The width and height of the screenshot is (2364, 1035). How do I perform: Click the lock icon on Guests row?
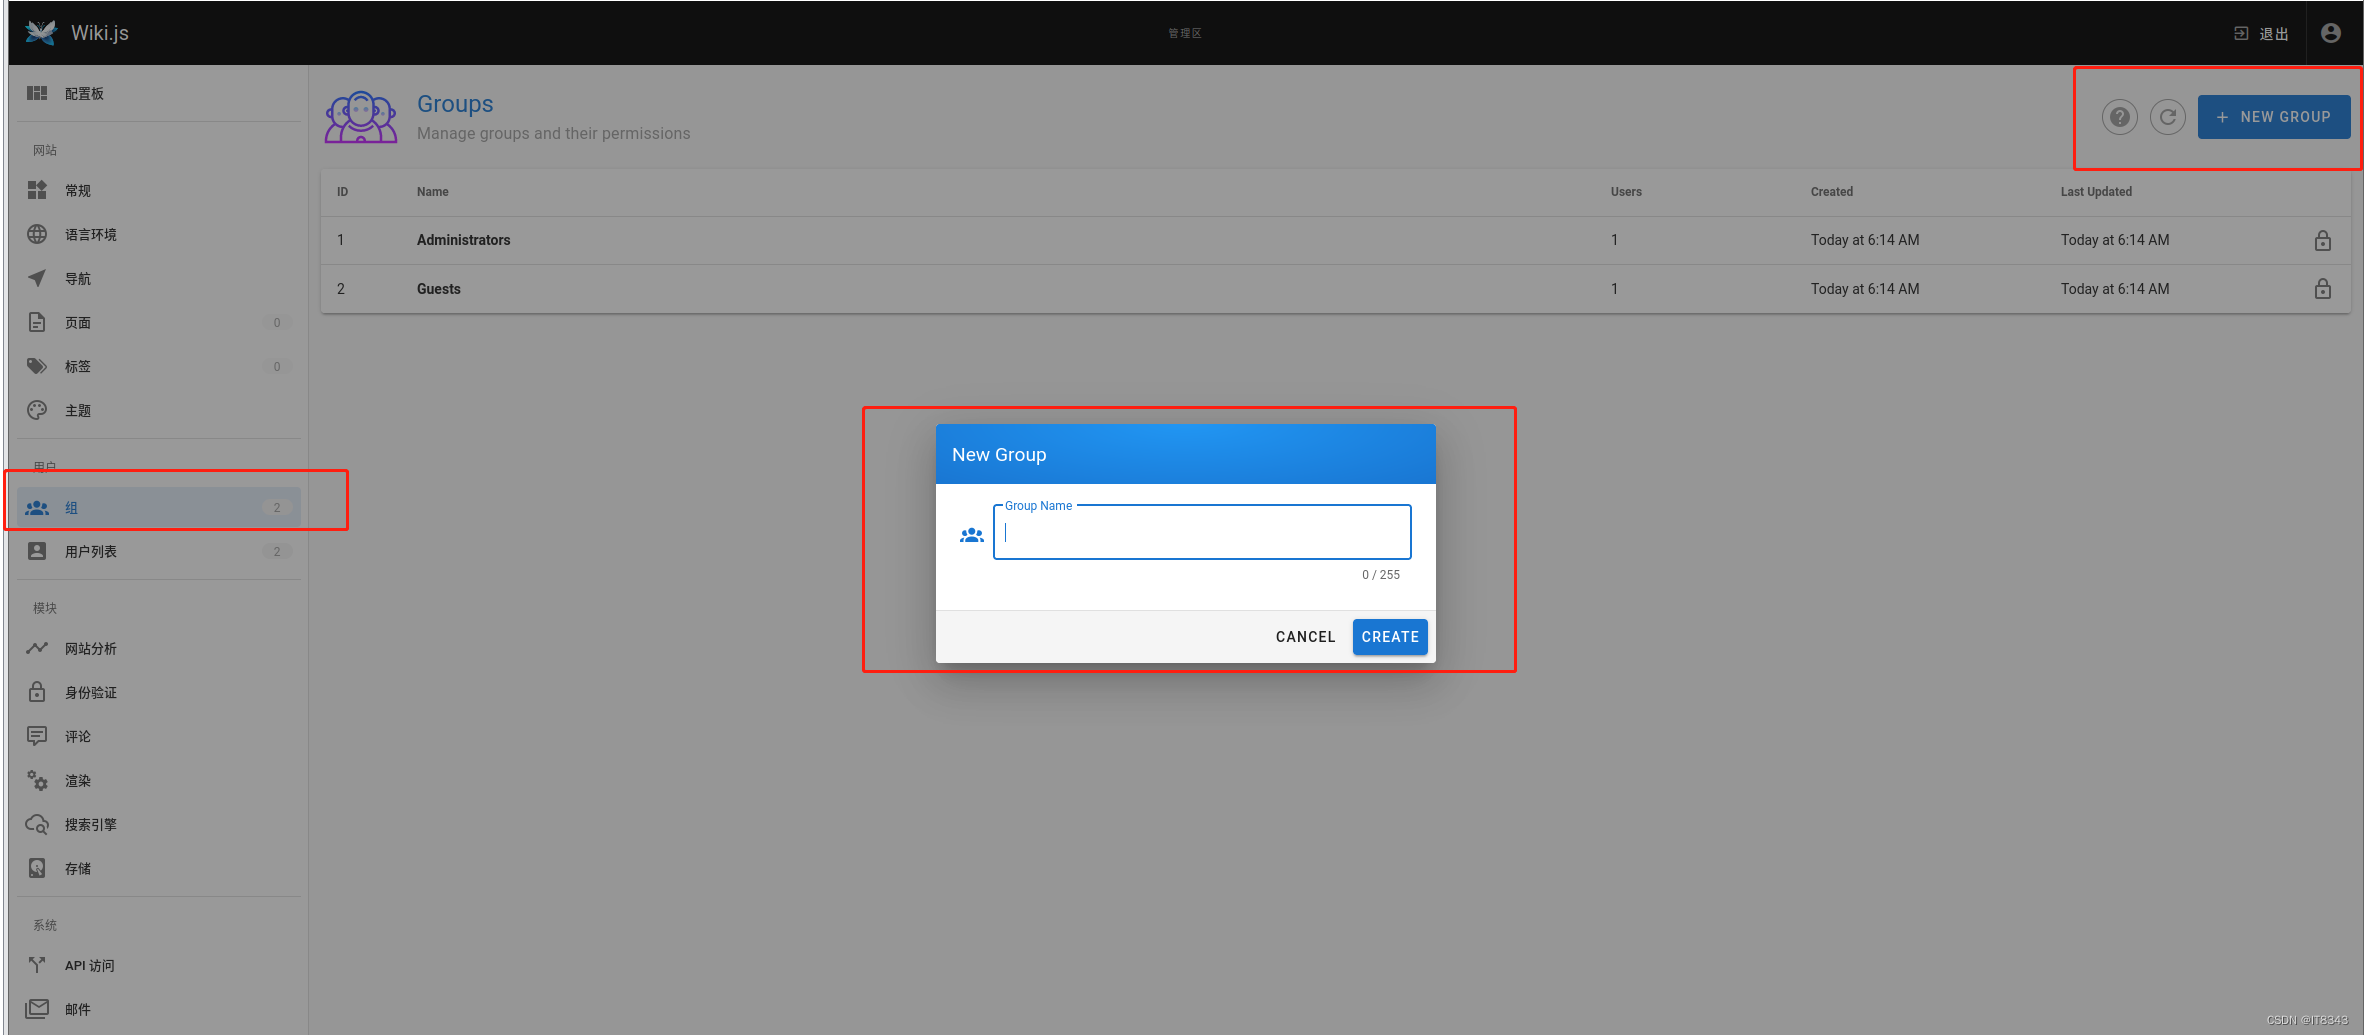(2322, 289)
